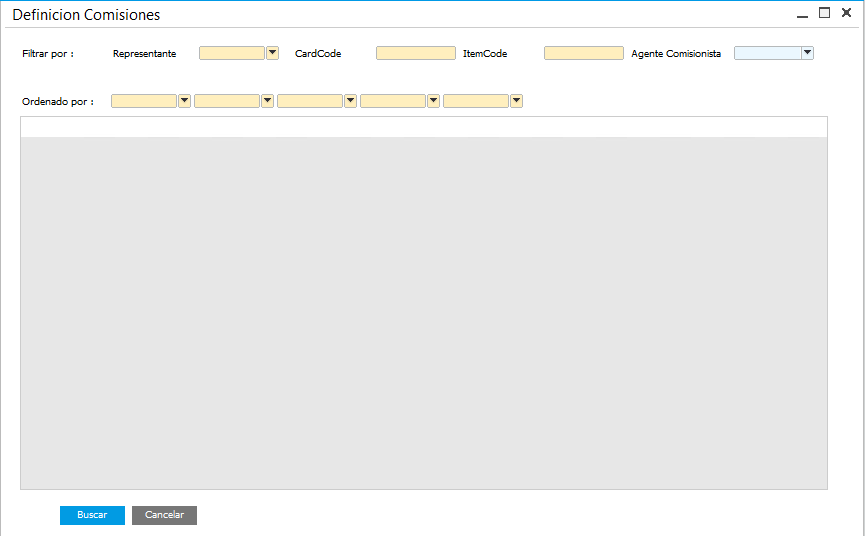Open the first Ordenado por dropdown arrow
Viewport: 865px width, 536px height.
click(x=184, y=101)
